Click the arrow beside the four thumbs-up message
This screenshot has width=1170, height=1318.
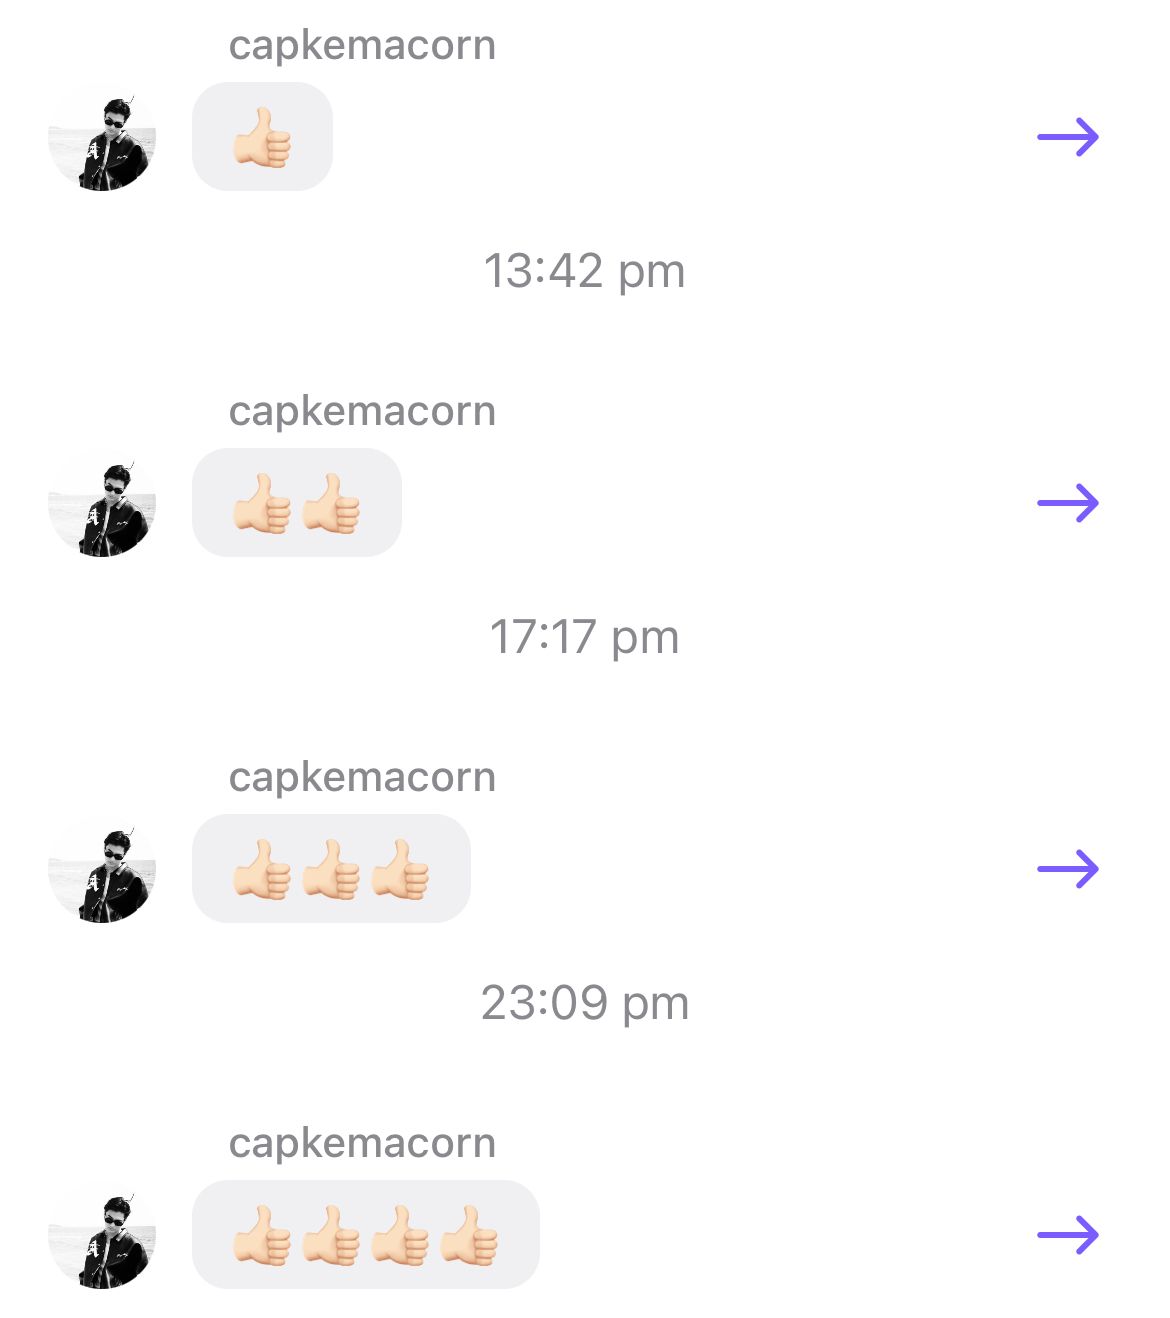pyautogui.click(x=1068, y=1235)
